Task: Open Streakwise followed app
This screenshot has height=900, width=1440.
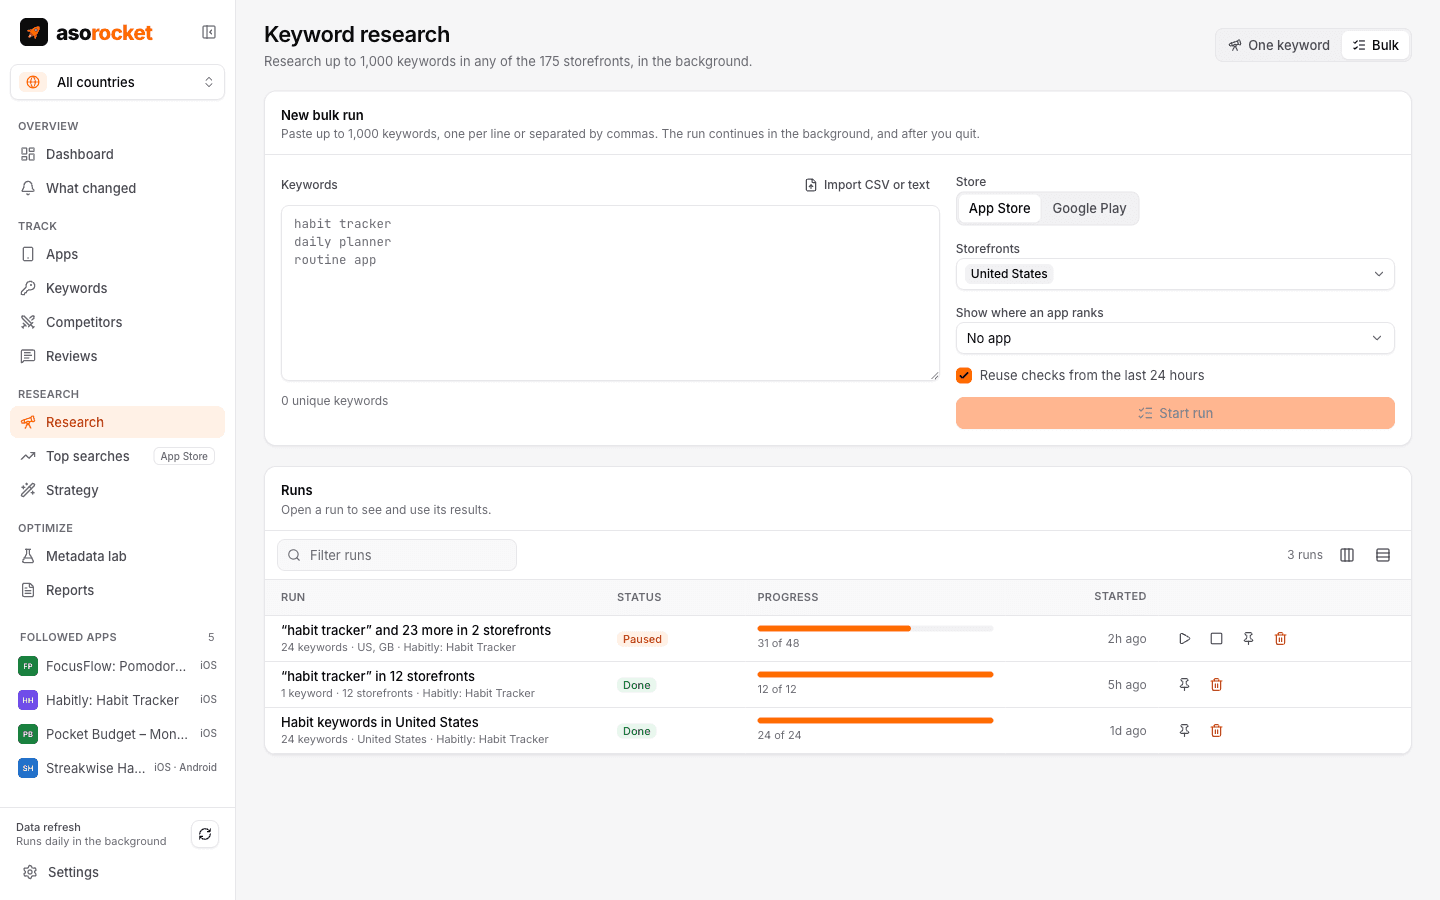Action: (x=118, y=768)
